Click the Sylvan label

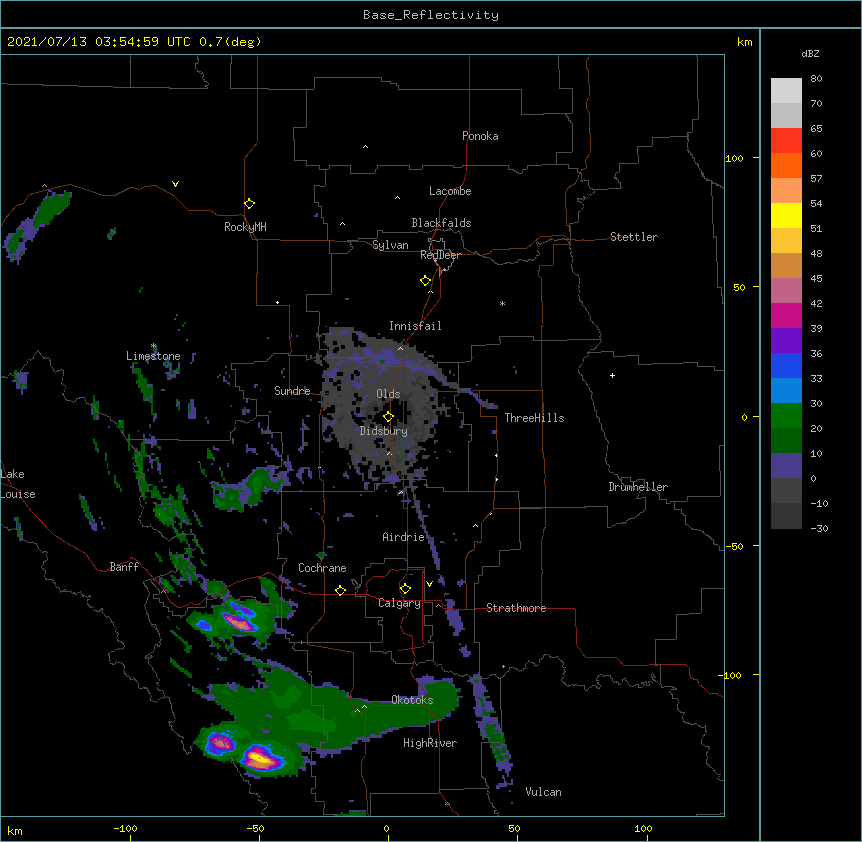coord(390,245)
